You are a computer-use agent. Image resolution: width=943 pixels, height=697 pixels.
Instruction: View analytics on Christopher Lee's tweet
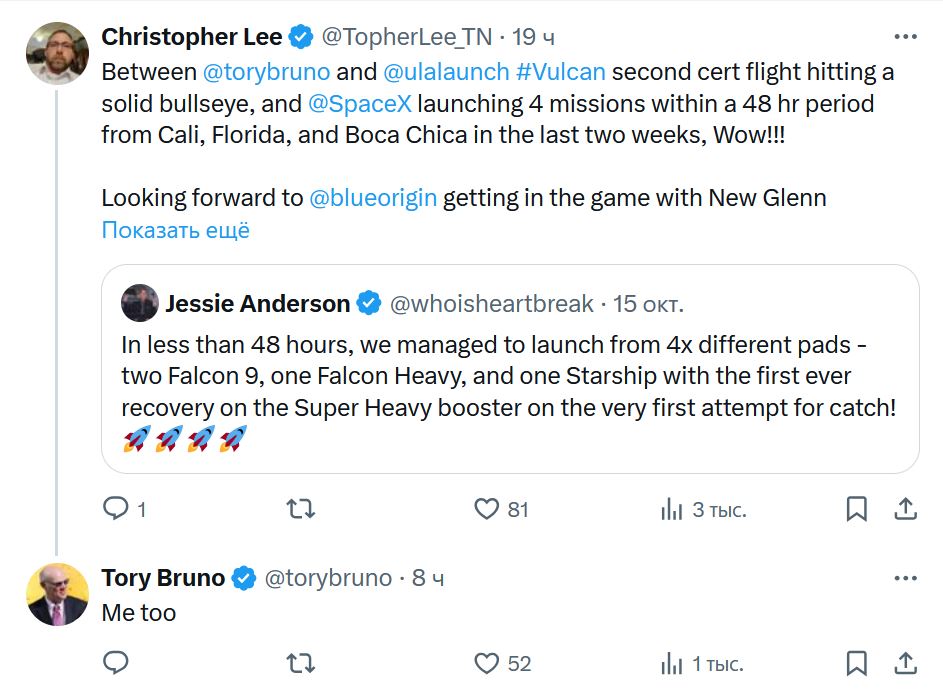(x=672, y=509)
